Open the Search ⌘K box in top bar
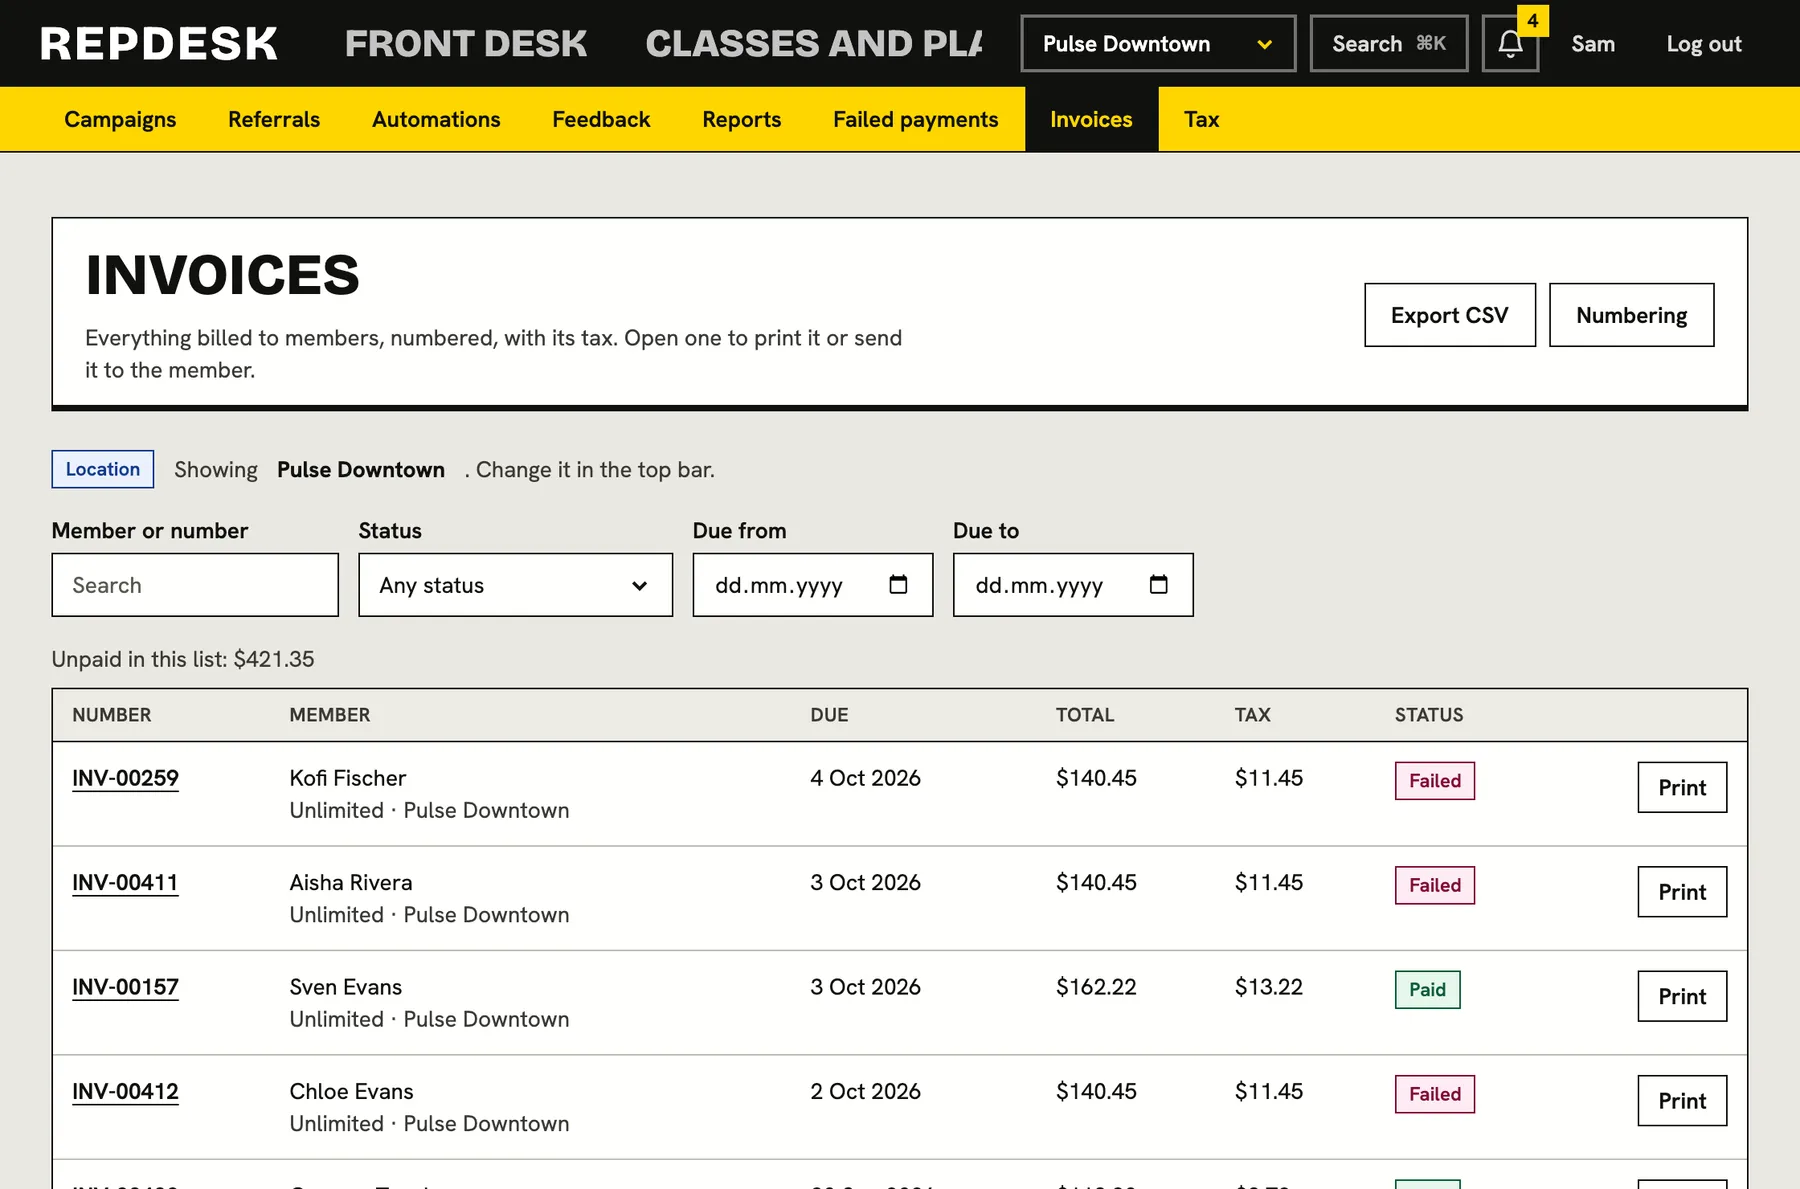 pos(1389,44)
